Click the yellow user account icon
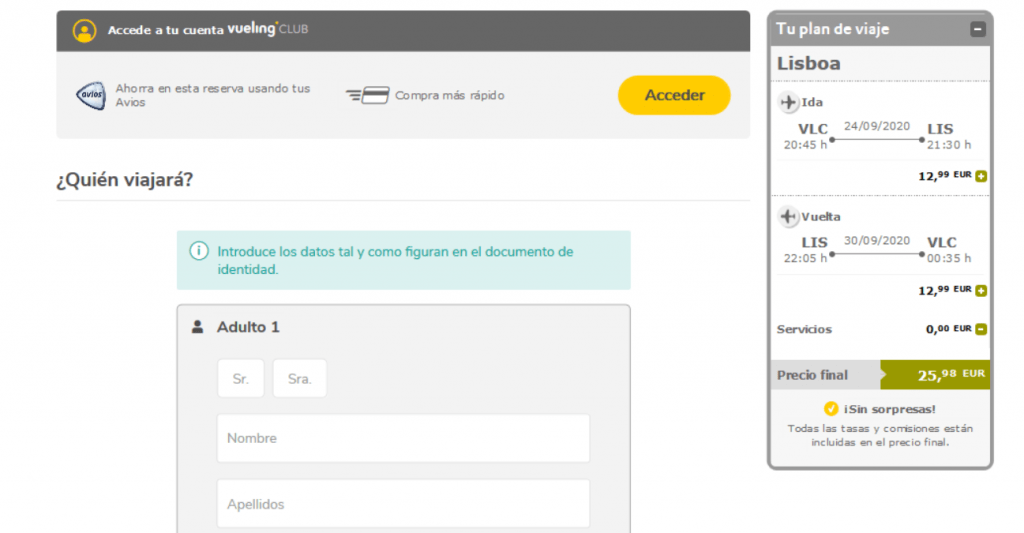 coord(85,30)
